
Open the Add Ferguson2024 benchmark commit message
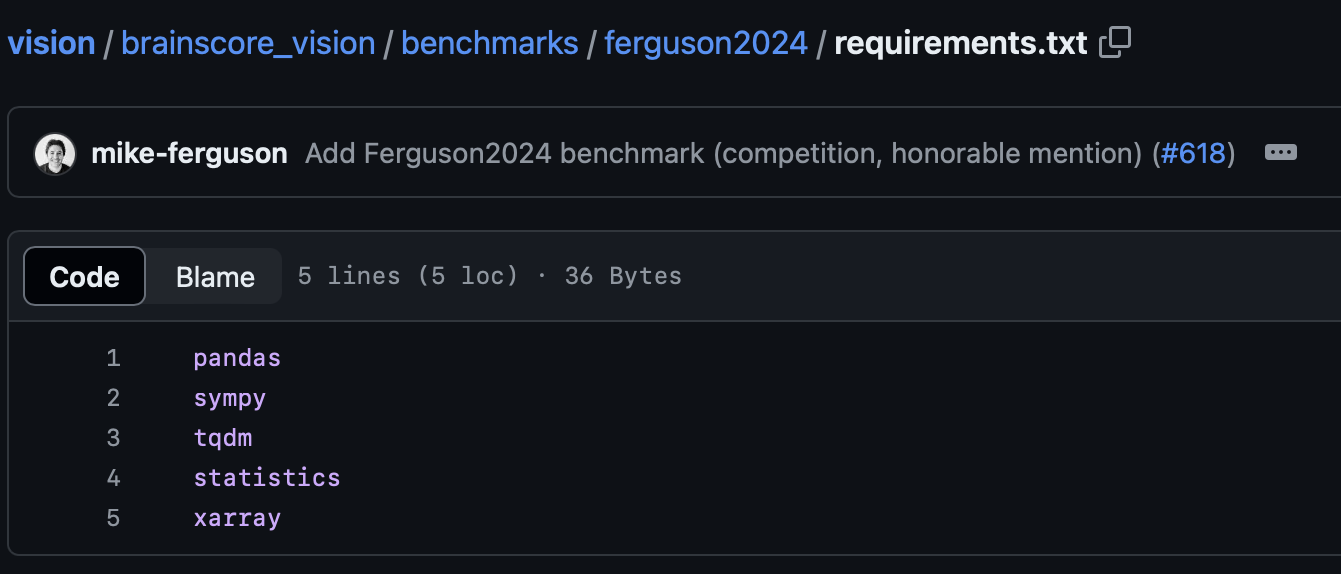point(727,154)
